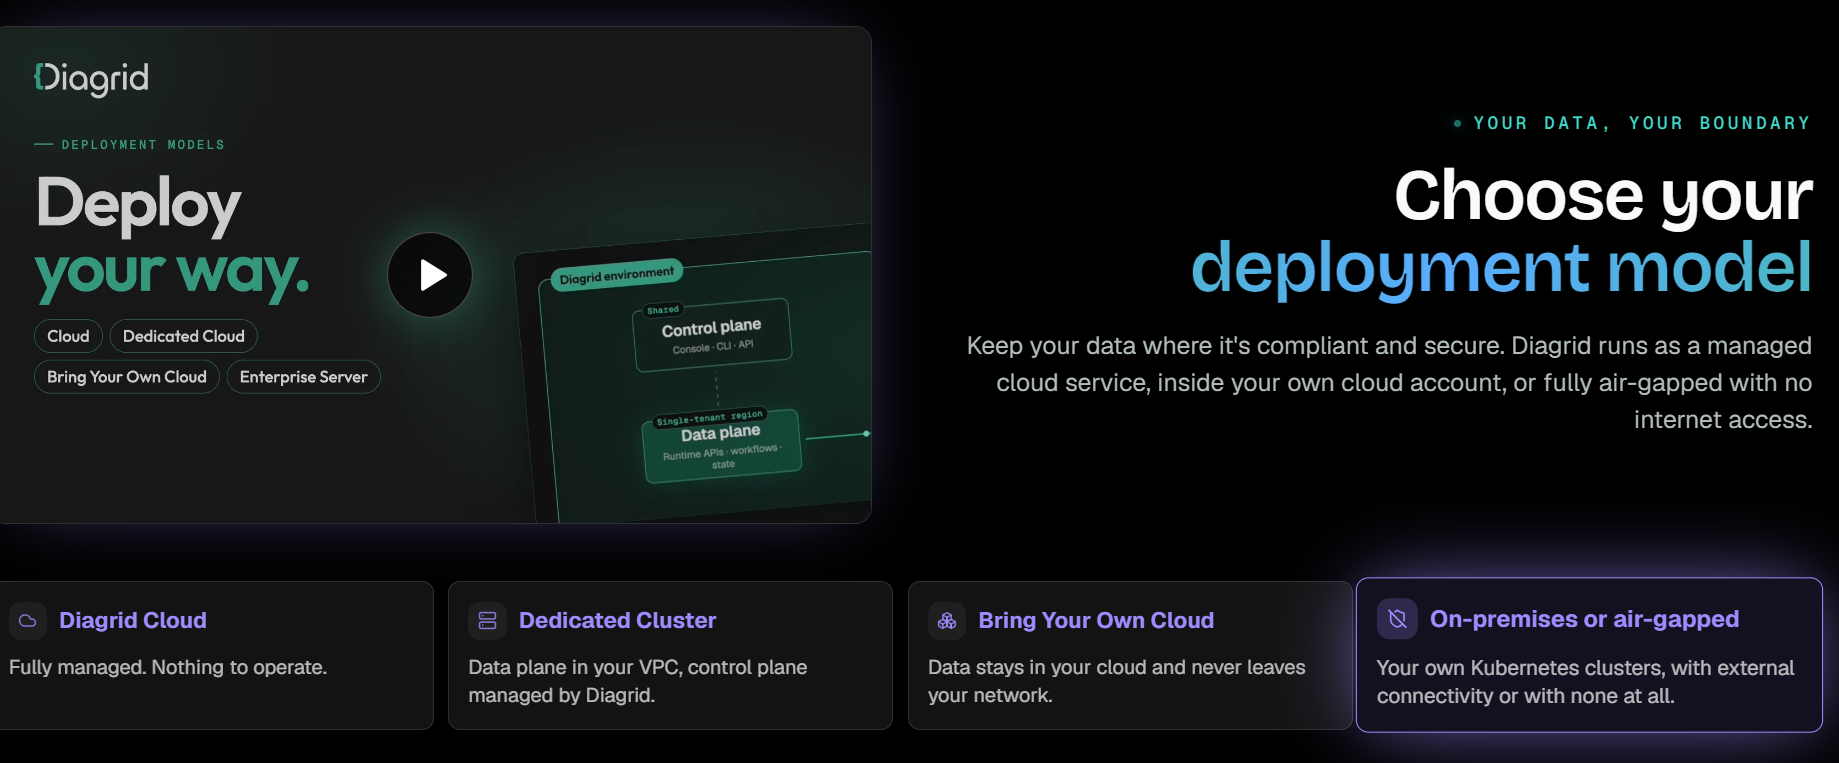The height and width of the screenshot is (763, 1839).
Task: Click the Diagrid environment label
Action: point(616,275)
